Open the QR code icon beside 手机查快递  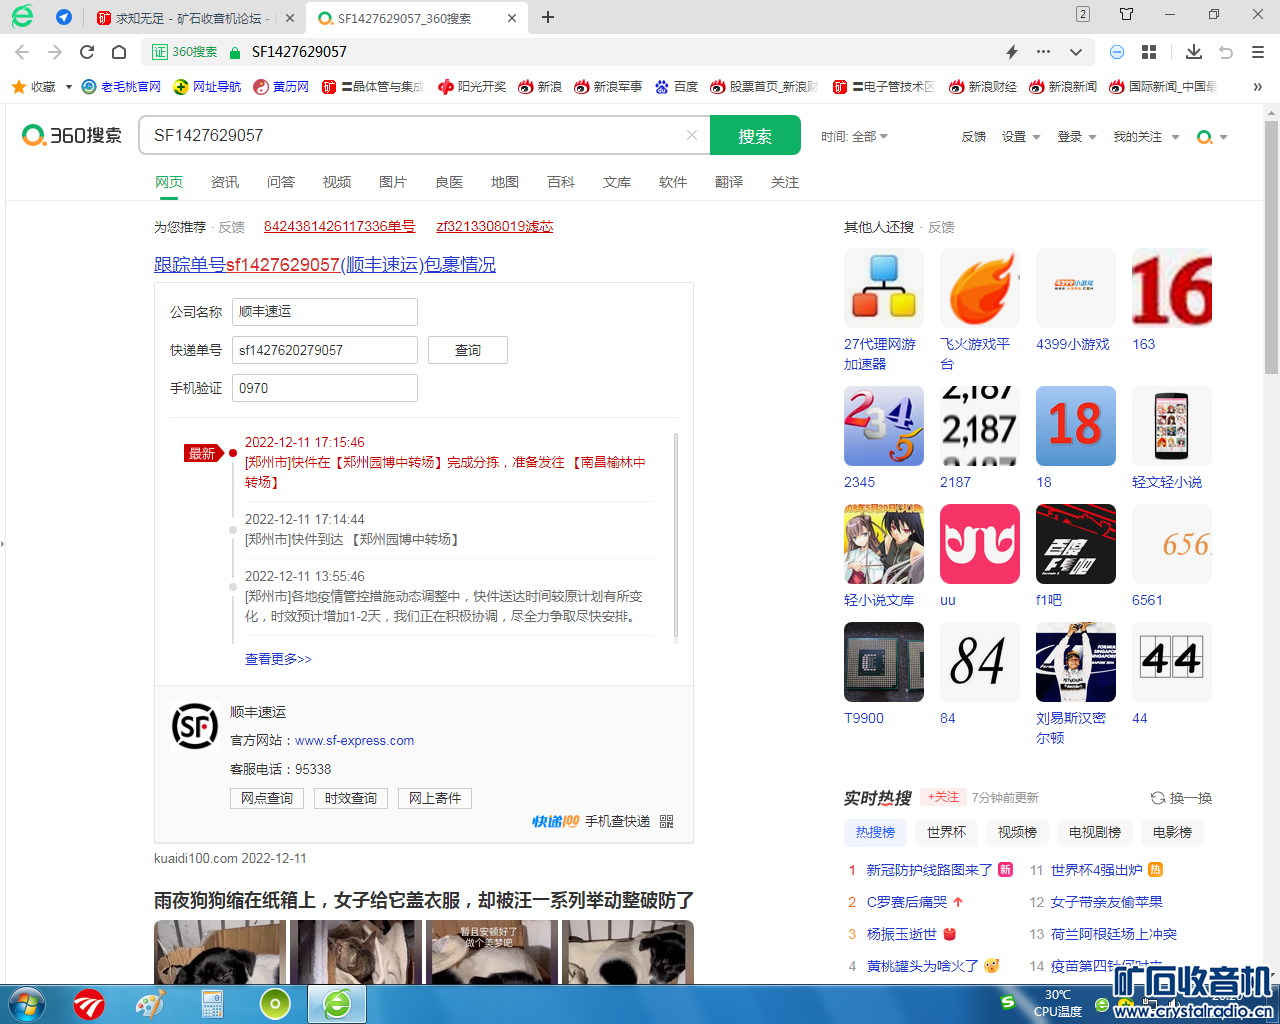(667, 821)
